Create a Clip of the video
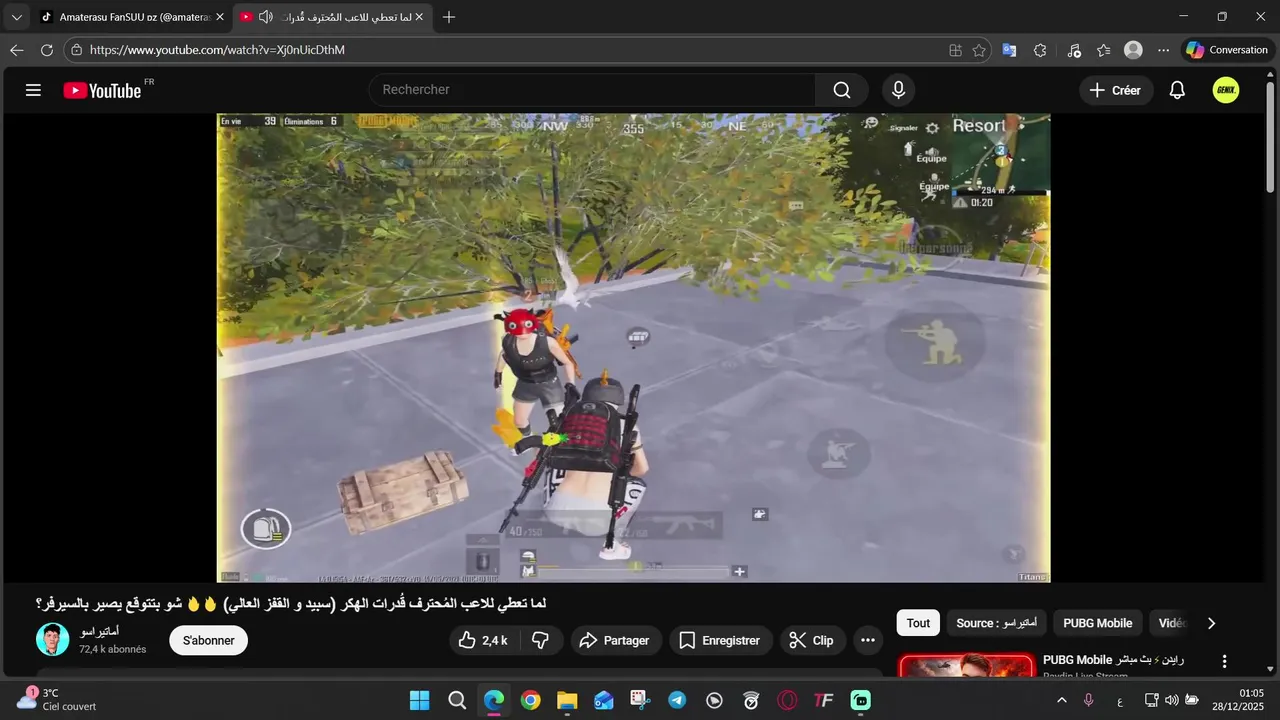1280x720 pixels. [812, 640]
